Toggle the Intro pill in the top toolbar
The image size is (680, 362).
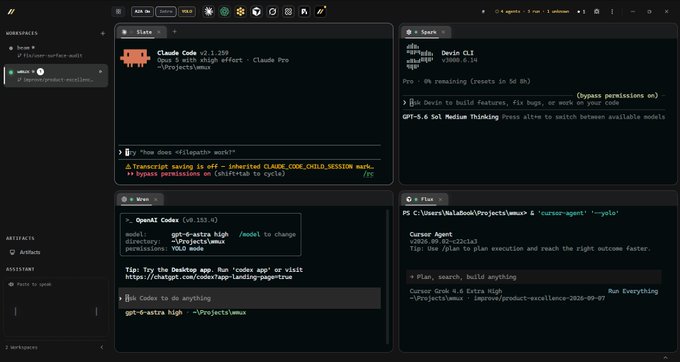point(166,12)
